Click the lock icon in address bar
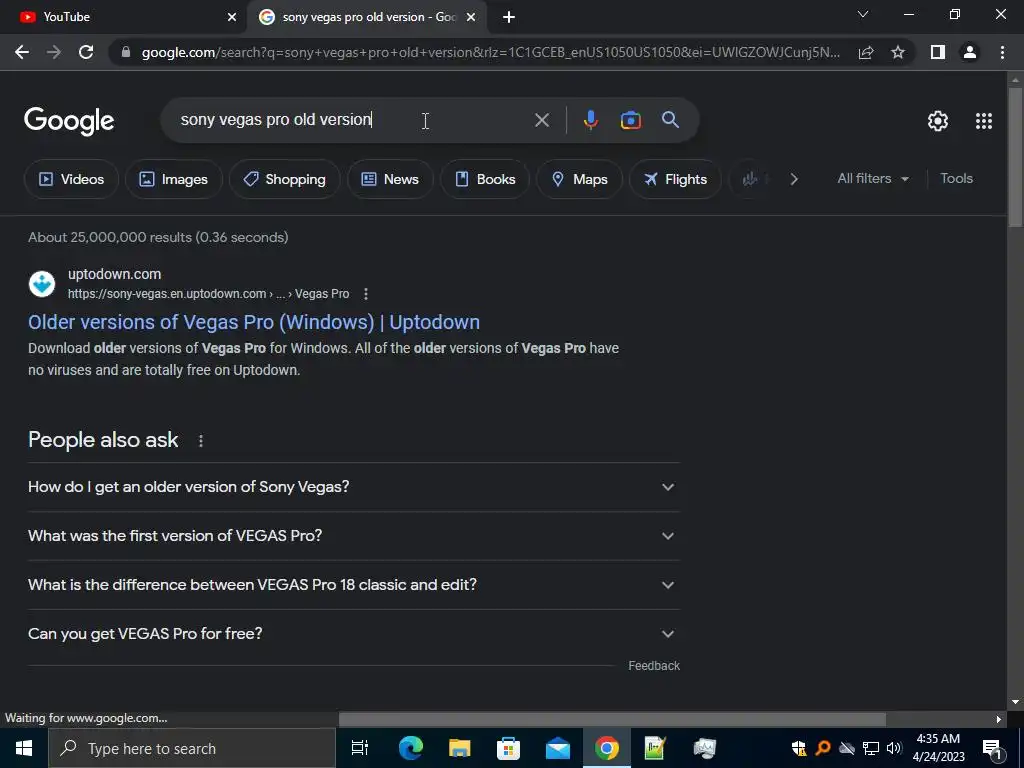Screen dimensions: 1024x768 pos(125,52)
